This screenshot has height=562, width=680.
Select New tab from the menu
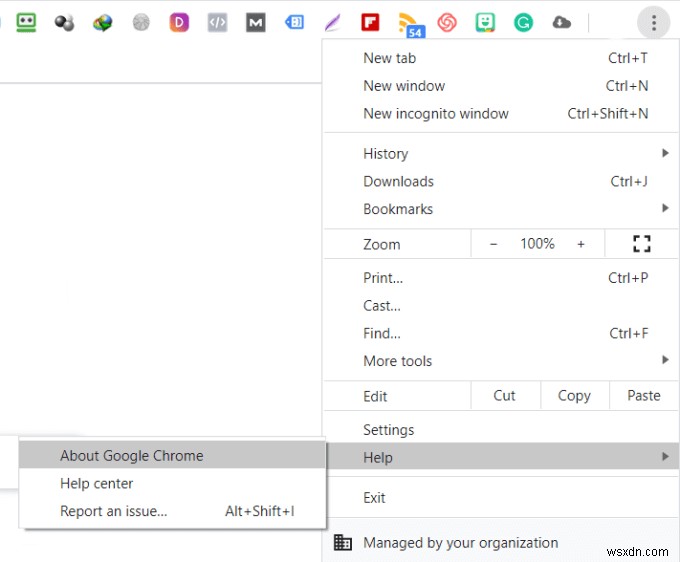[501, 58]
